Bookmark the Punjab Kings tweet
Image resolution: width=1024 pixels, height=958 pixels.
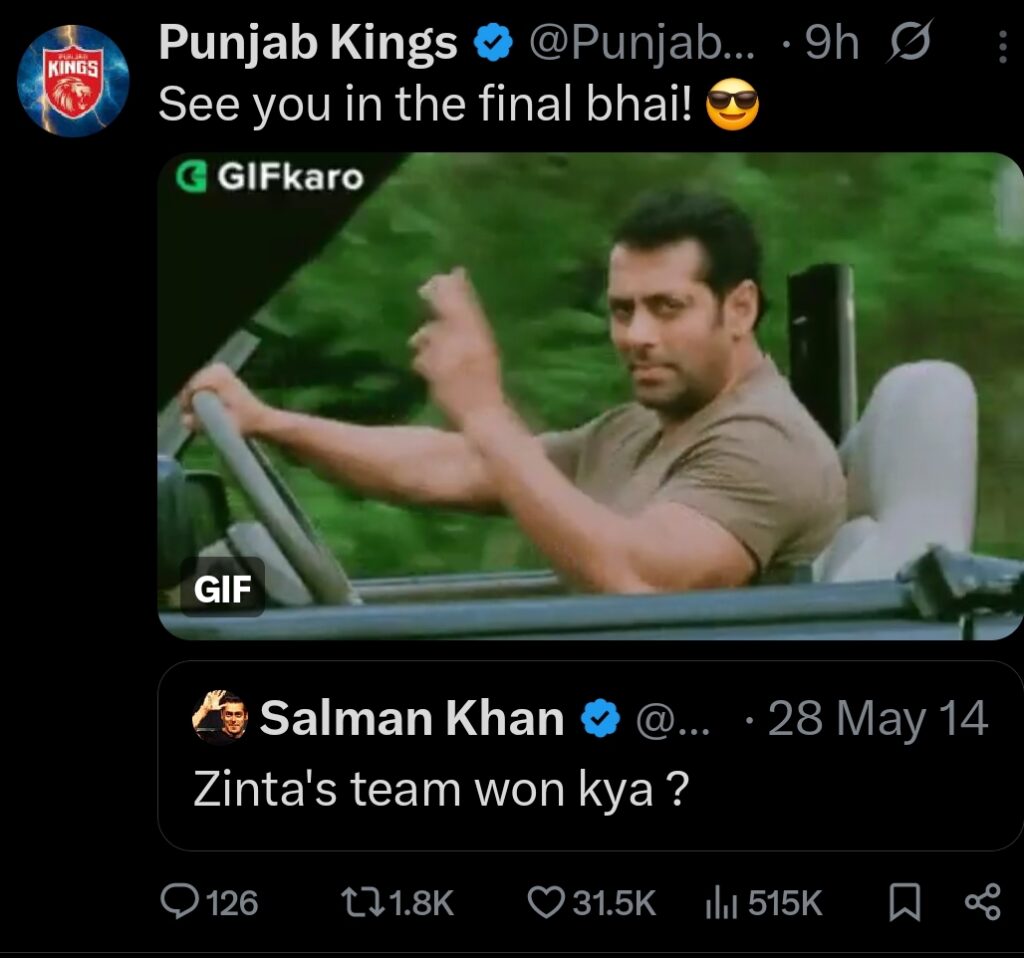click(904, 903)
